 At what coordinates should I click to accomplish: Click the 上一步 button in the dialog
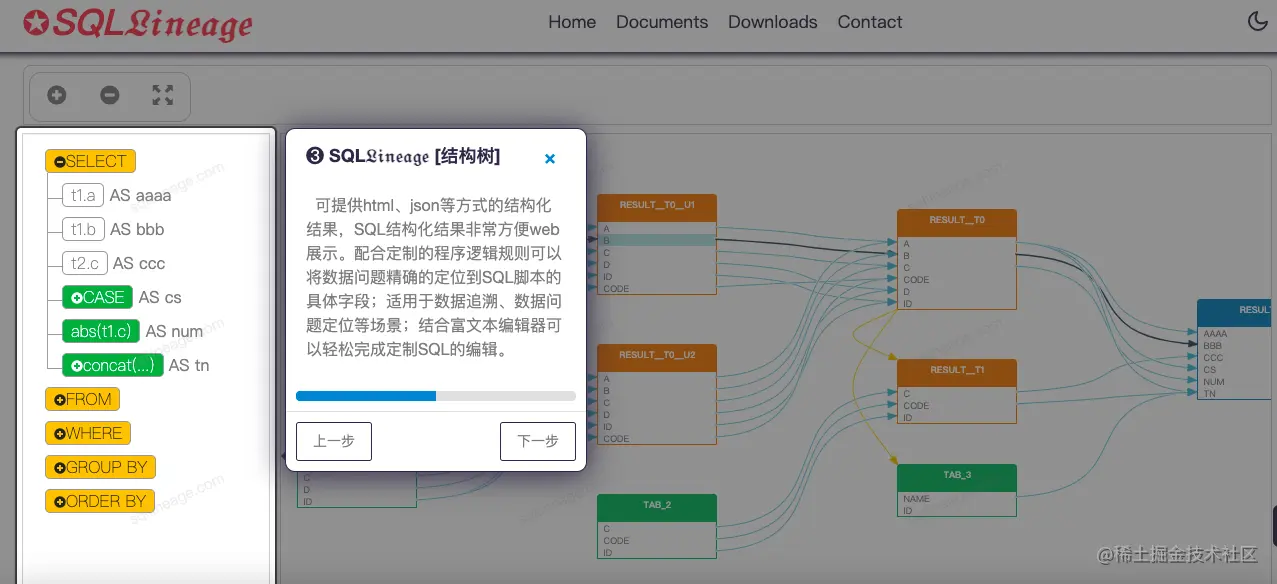tap(333, 441)
